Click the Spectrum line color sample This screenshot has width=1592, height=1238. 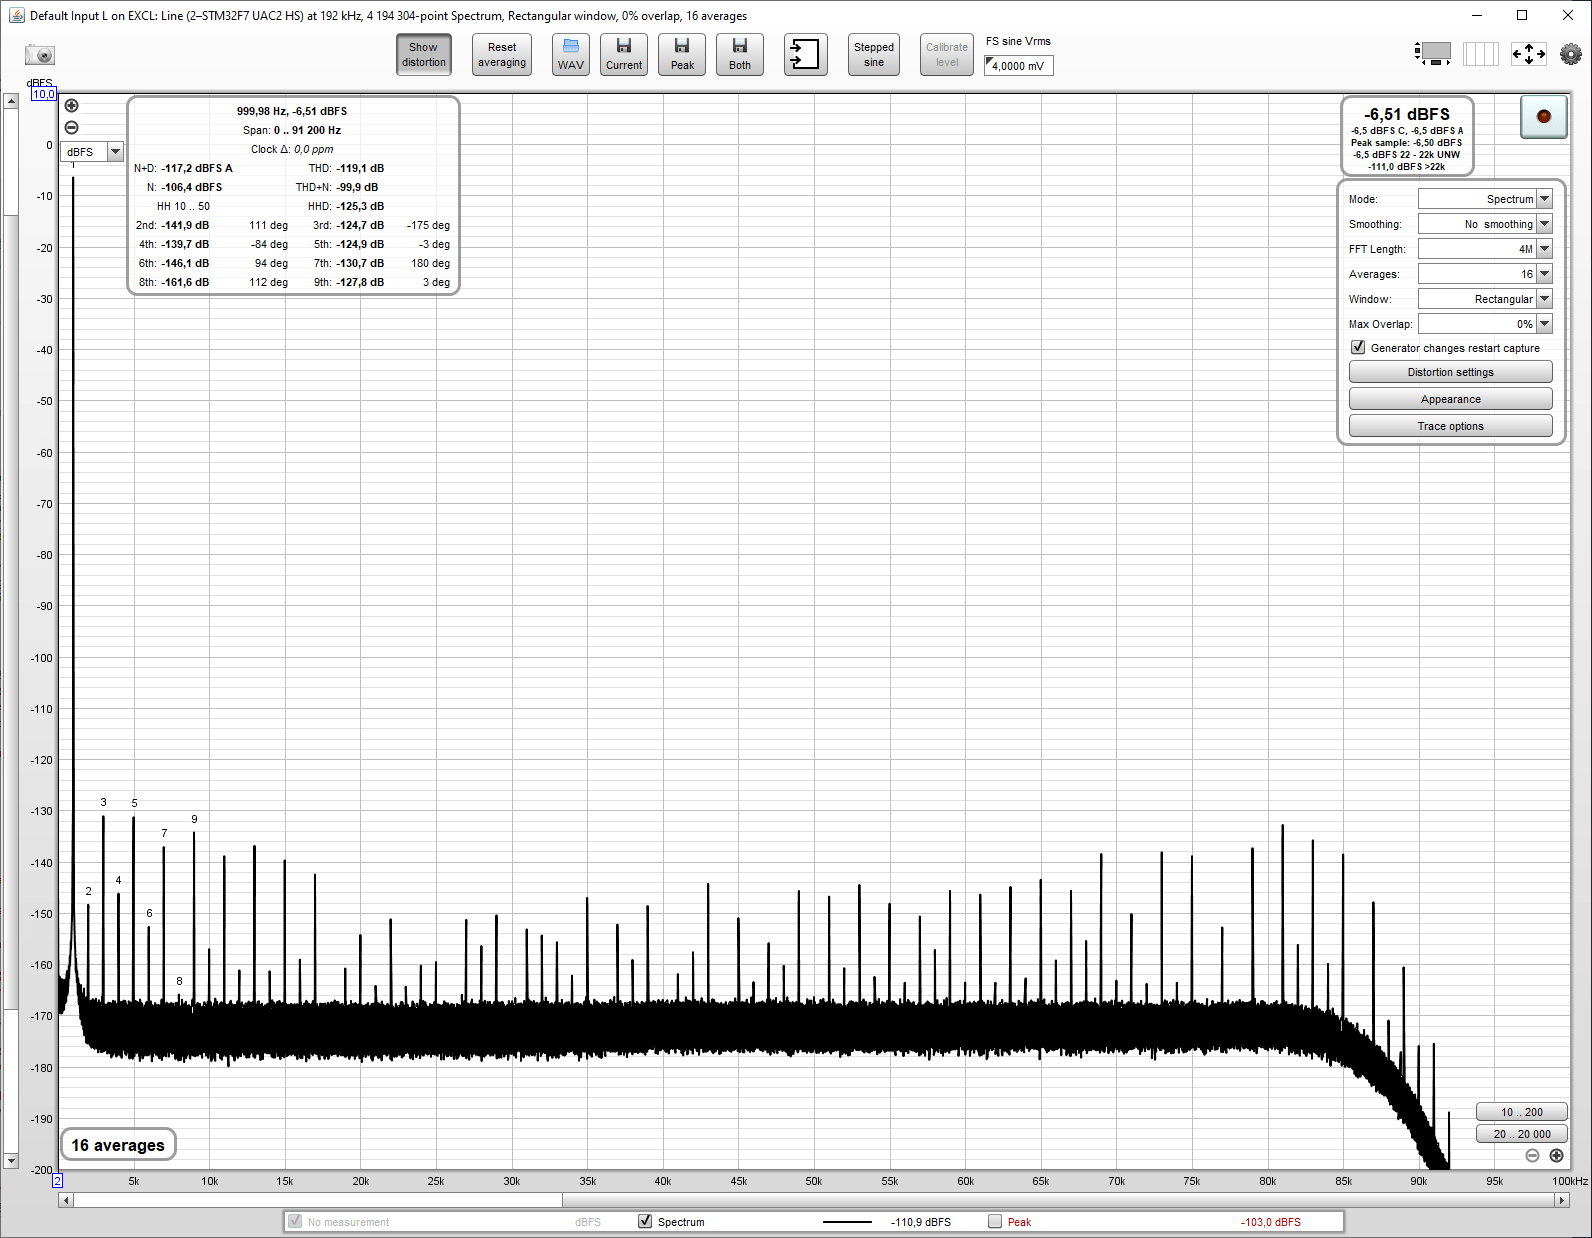click(x=848, y=1222)
